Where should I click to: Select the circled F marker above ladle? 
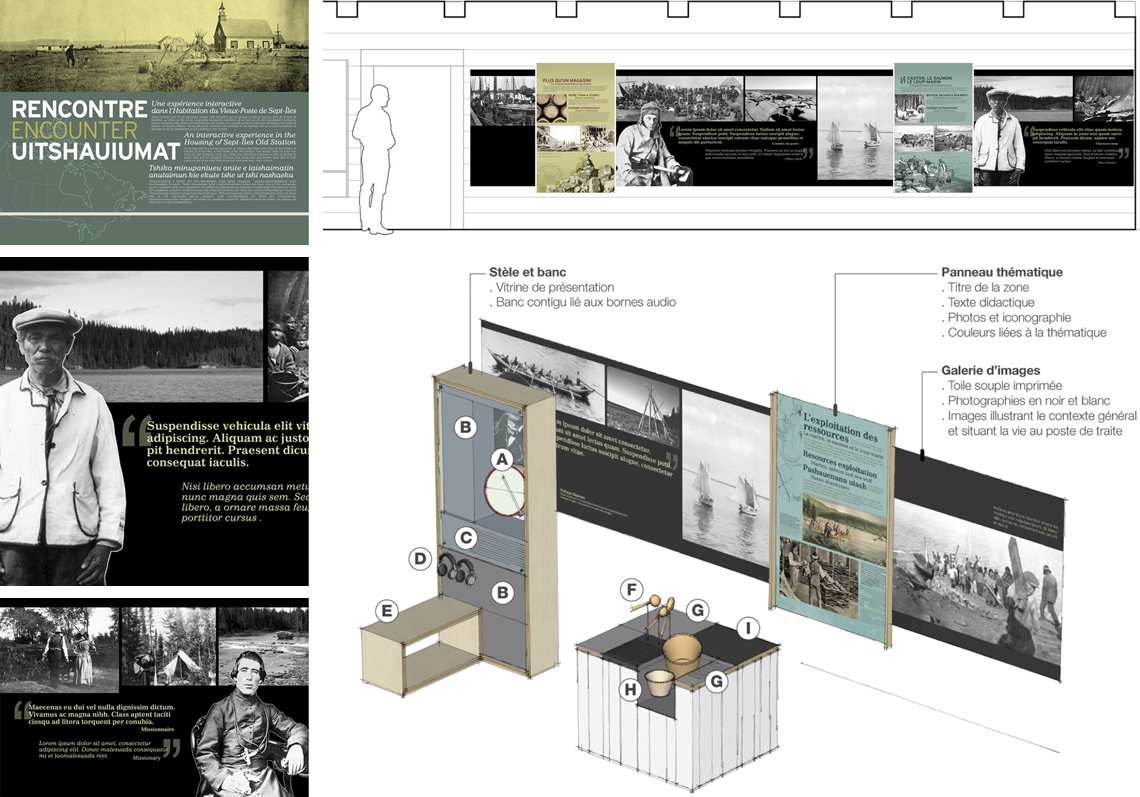coord(631,589)
